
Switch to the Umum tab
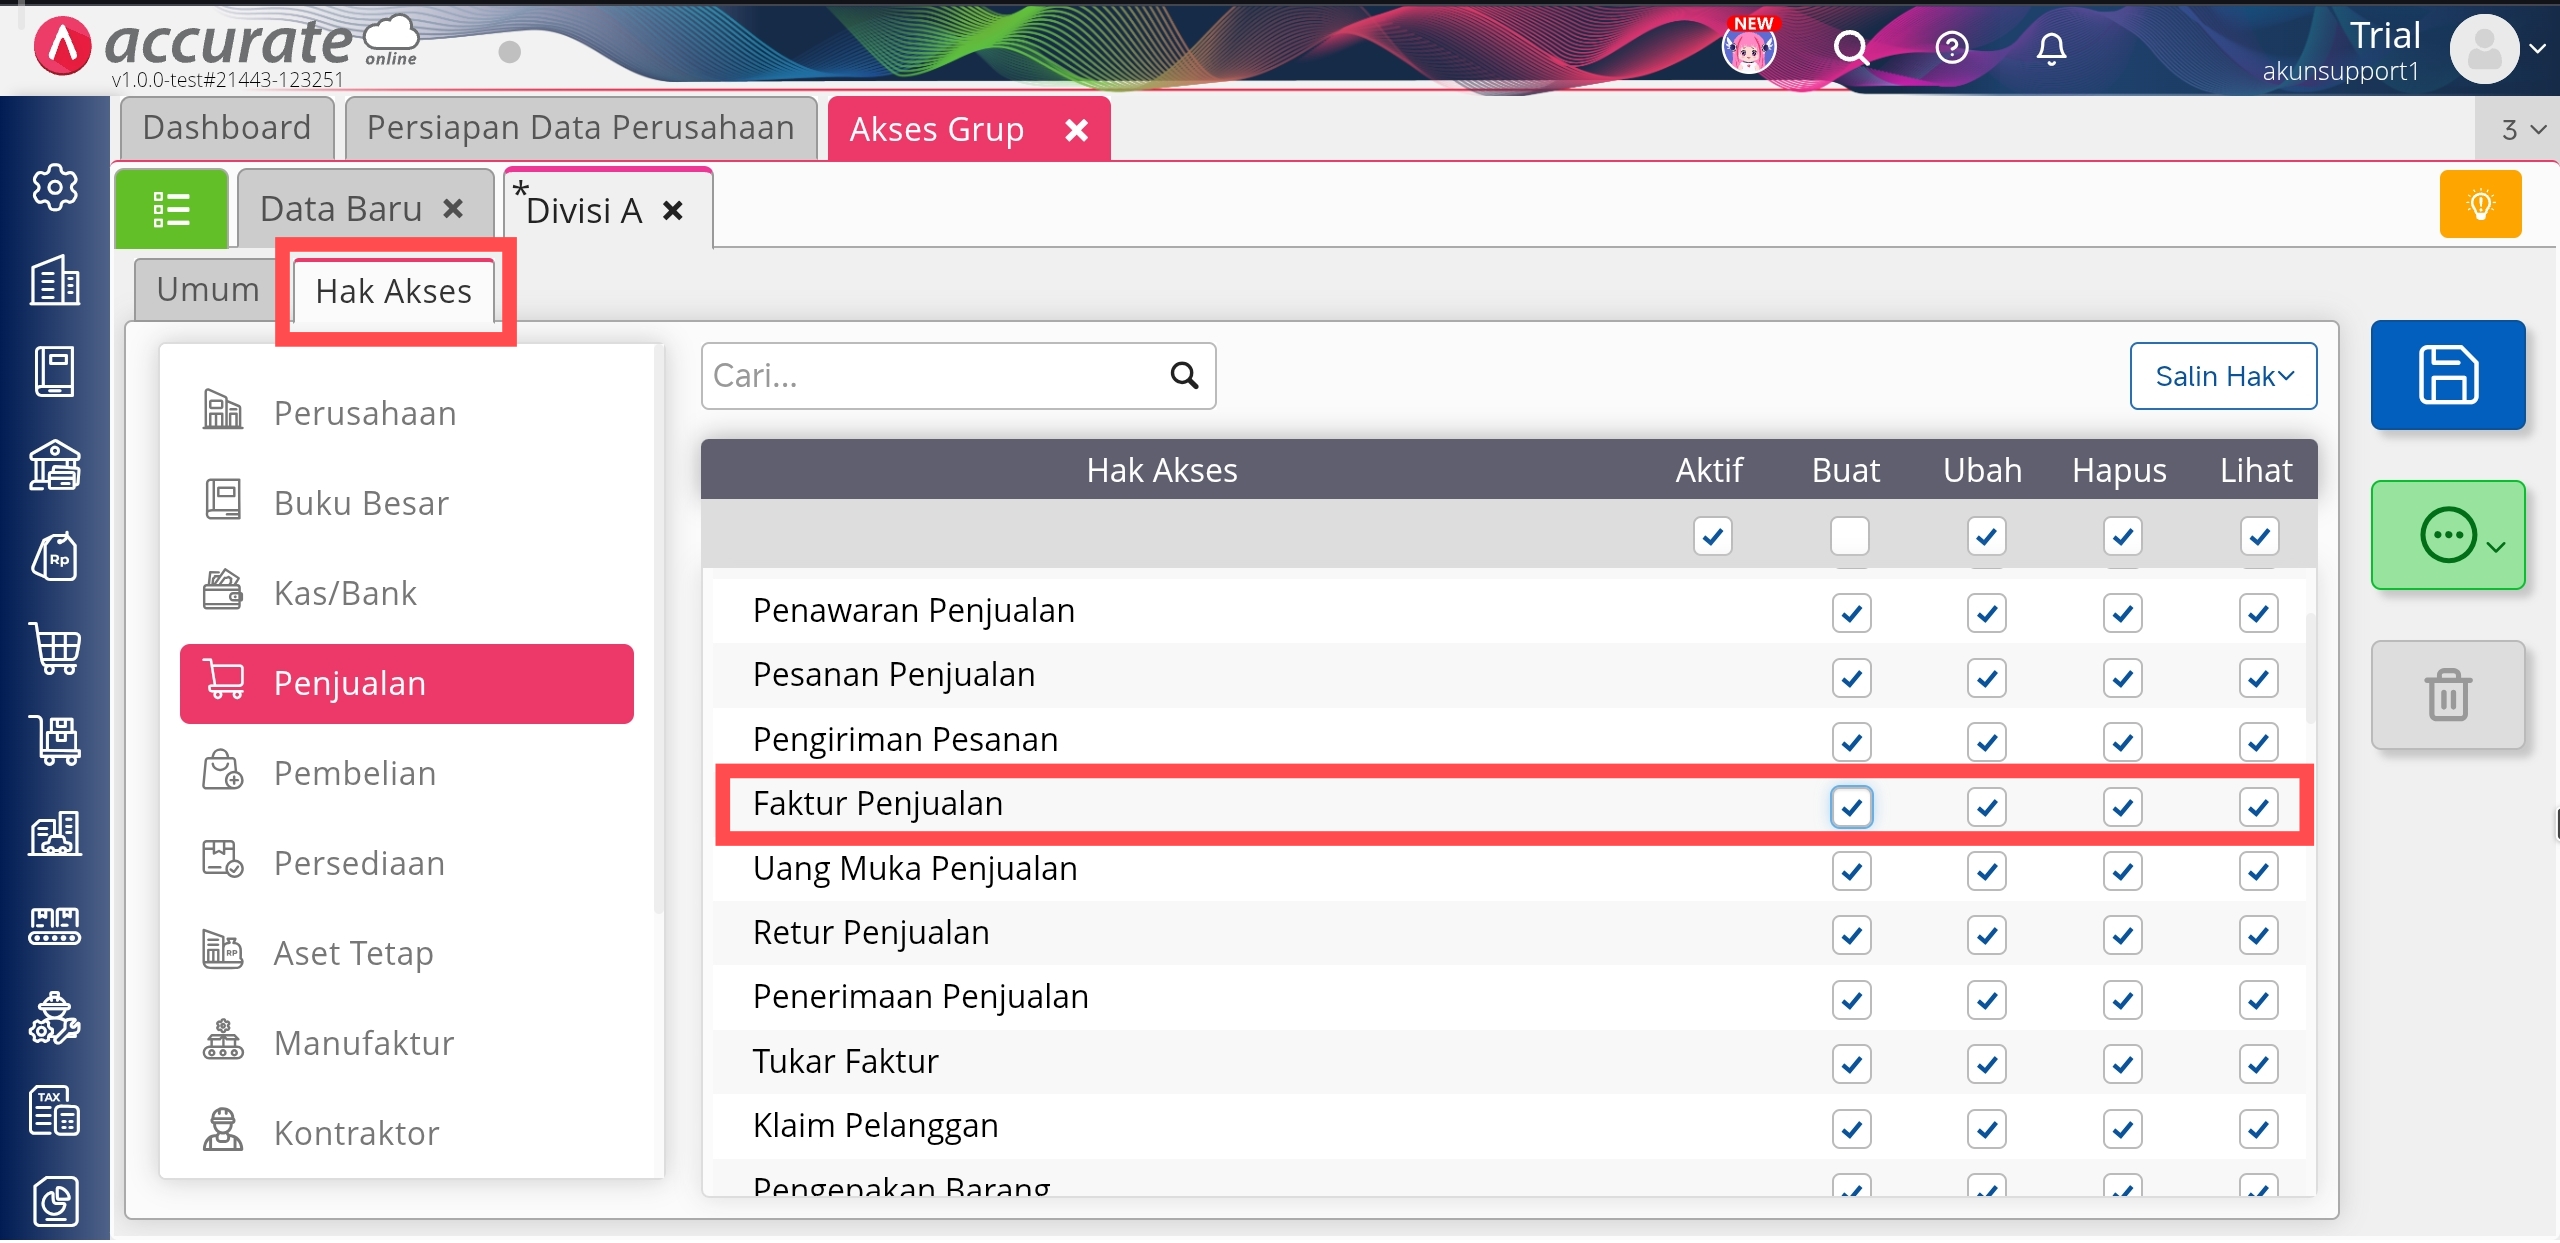point(208,290)
